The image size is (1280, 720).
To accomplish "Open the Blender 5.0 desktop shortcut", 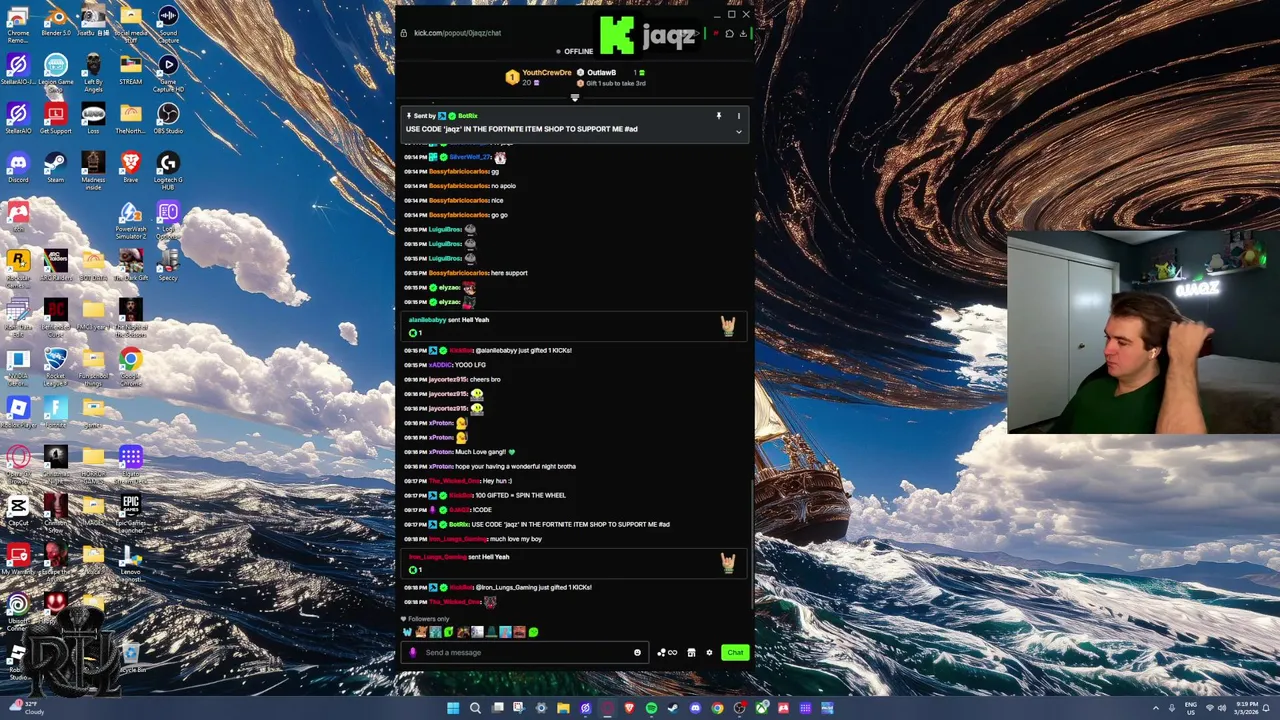I will (55, 22).
